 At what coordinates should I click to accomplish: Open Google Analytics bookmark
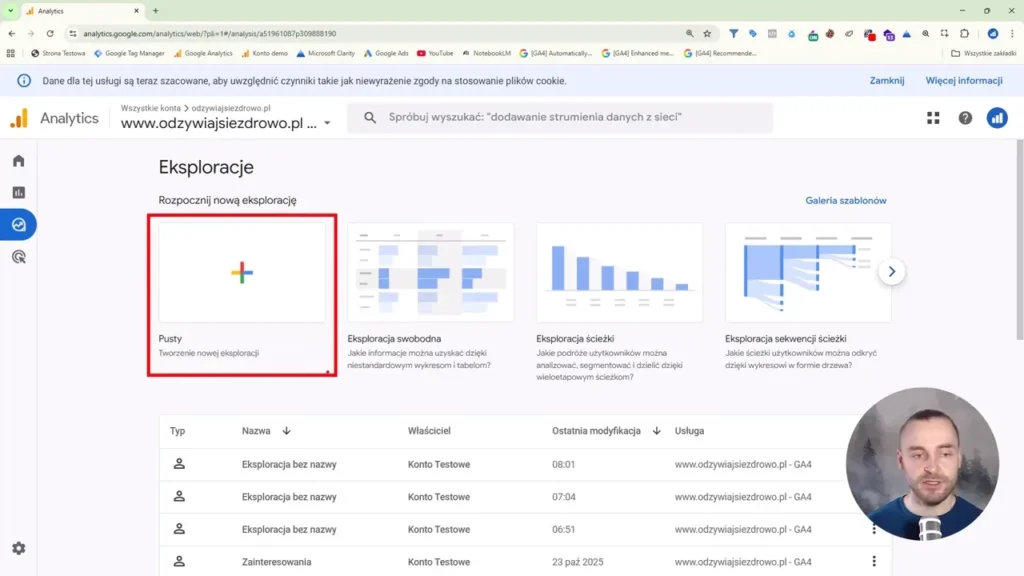[x=203, y=54]
